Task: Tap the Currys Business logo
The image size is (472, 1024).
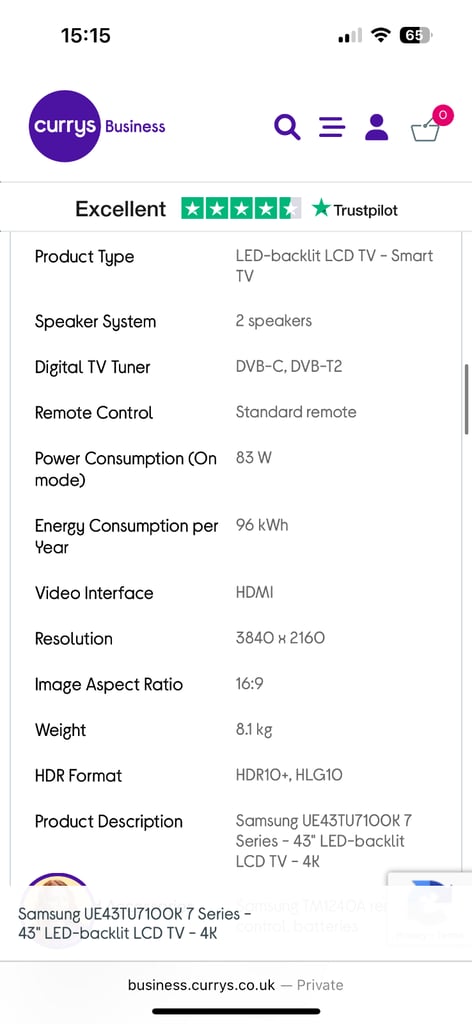Action: 97,126
